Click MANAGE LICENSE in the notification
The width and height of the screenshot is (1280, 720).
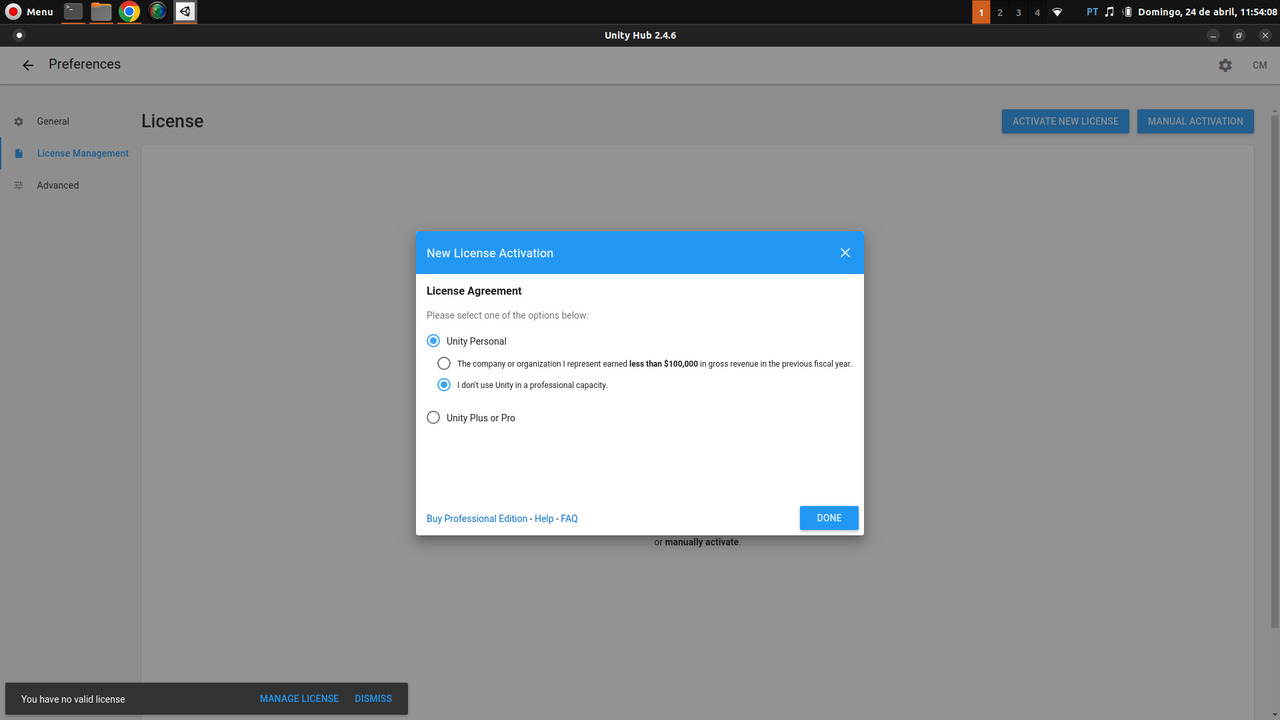(299, 699)
